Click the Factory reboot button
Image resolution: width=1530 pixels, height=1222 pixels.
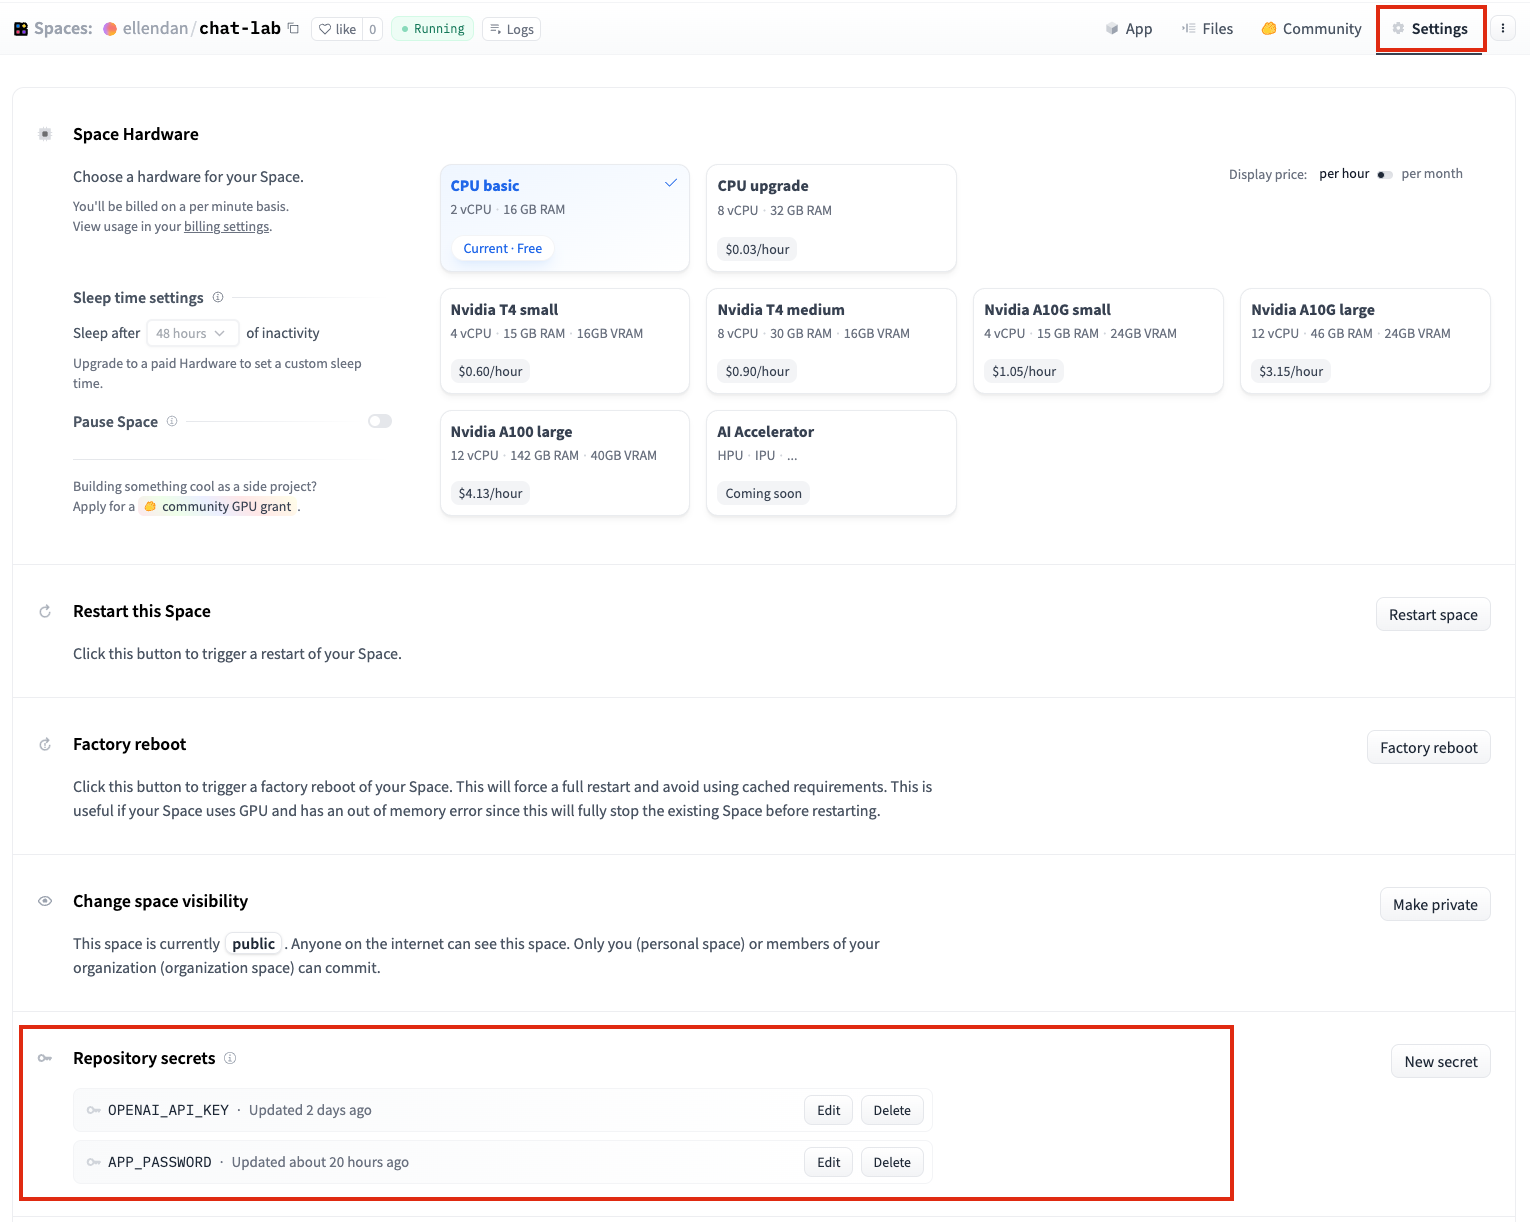[x=1428, y=747]
